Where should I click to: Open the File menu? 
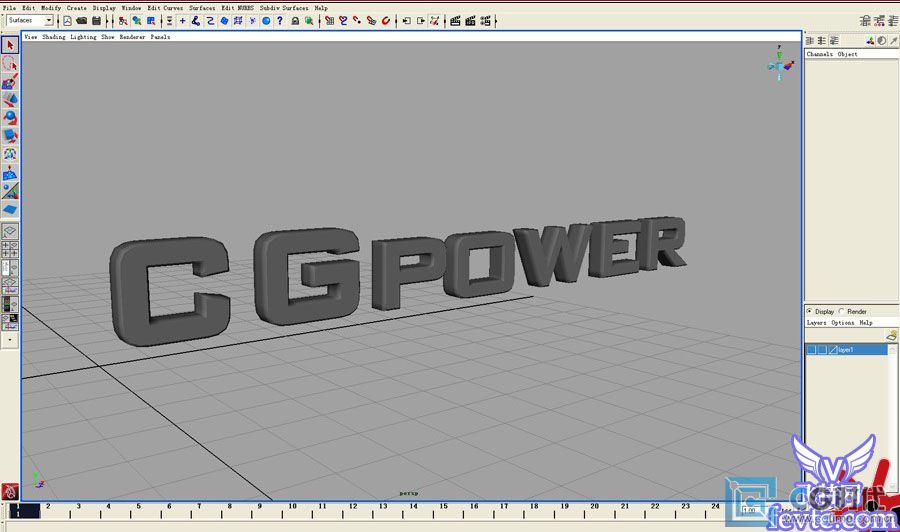pos(10,8)
